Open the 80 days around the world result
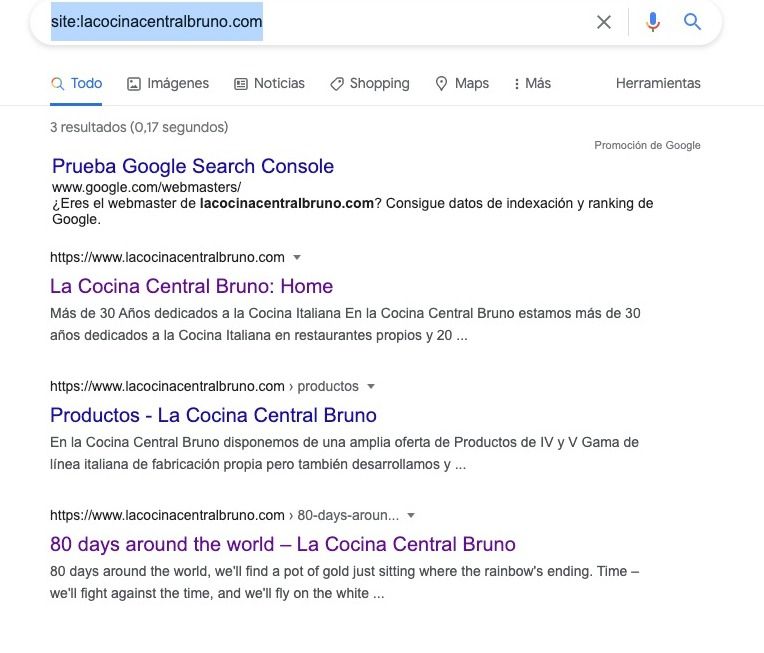Viewport: 764px width, 653px height. tap(283, 544)
